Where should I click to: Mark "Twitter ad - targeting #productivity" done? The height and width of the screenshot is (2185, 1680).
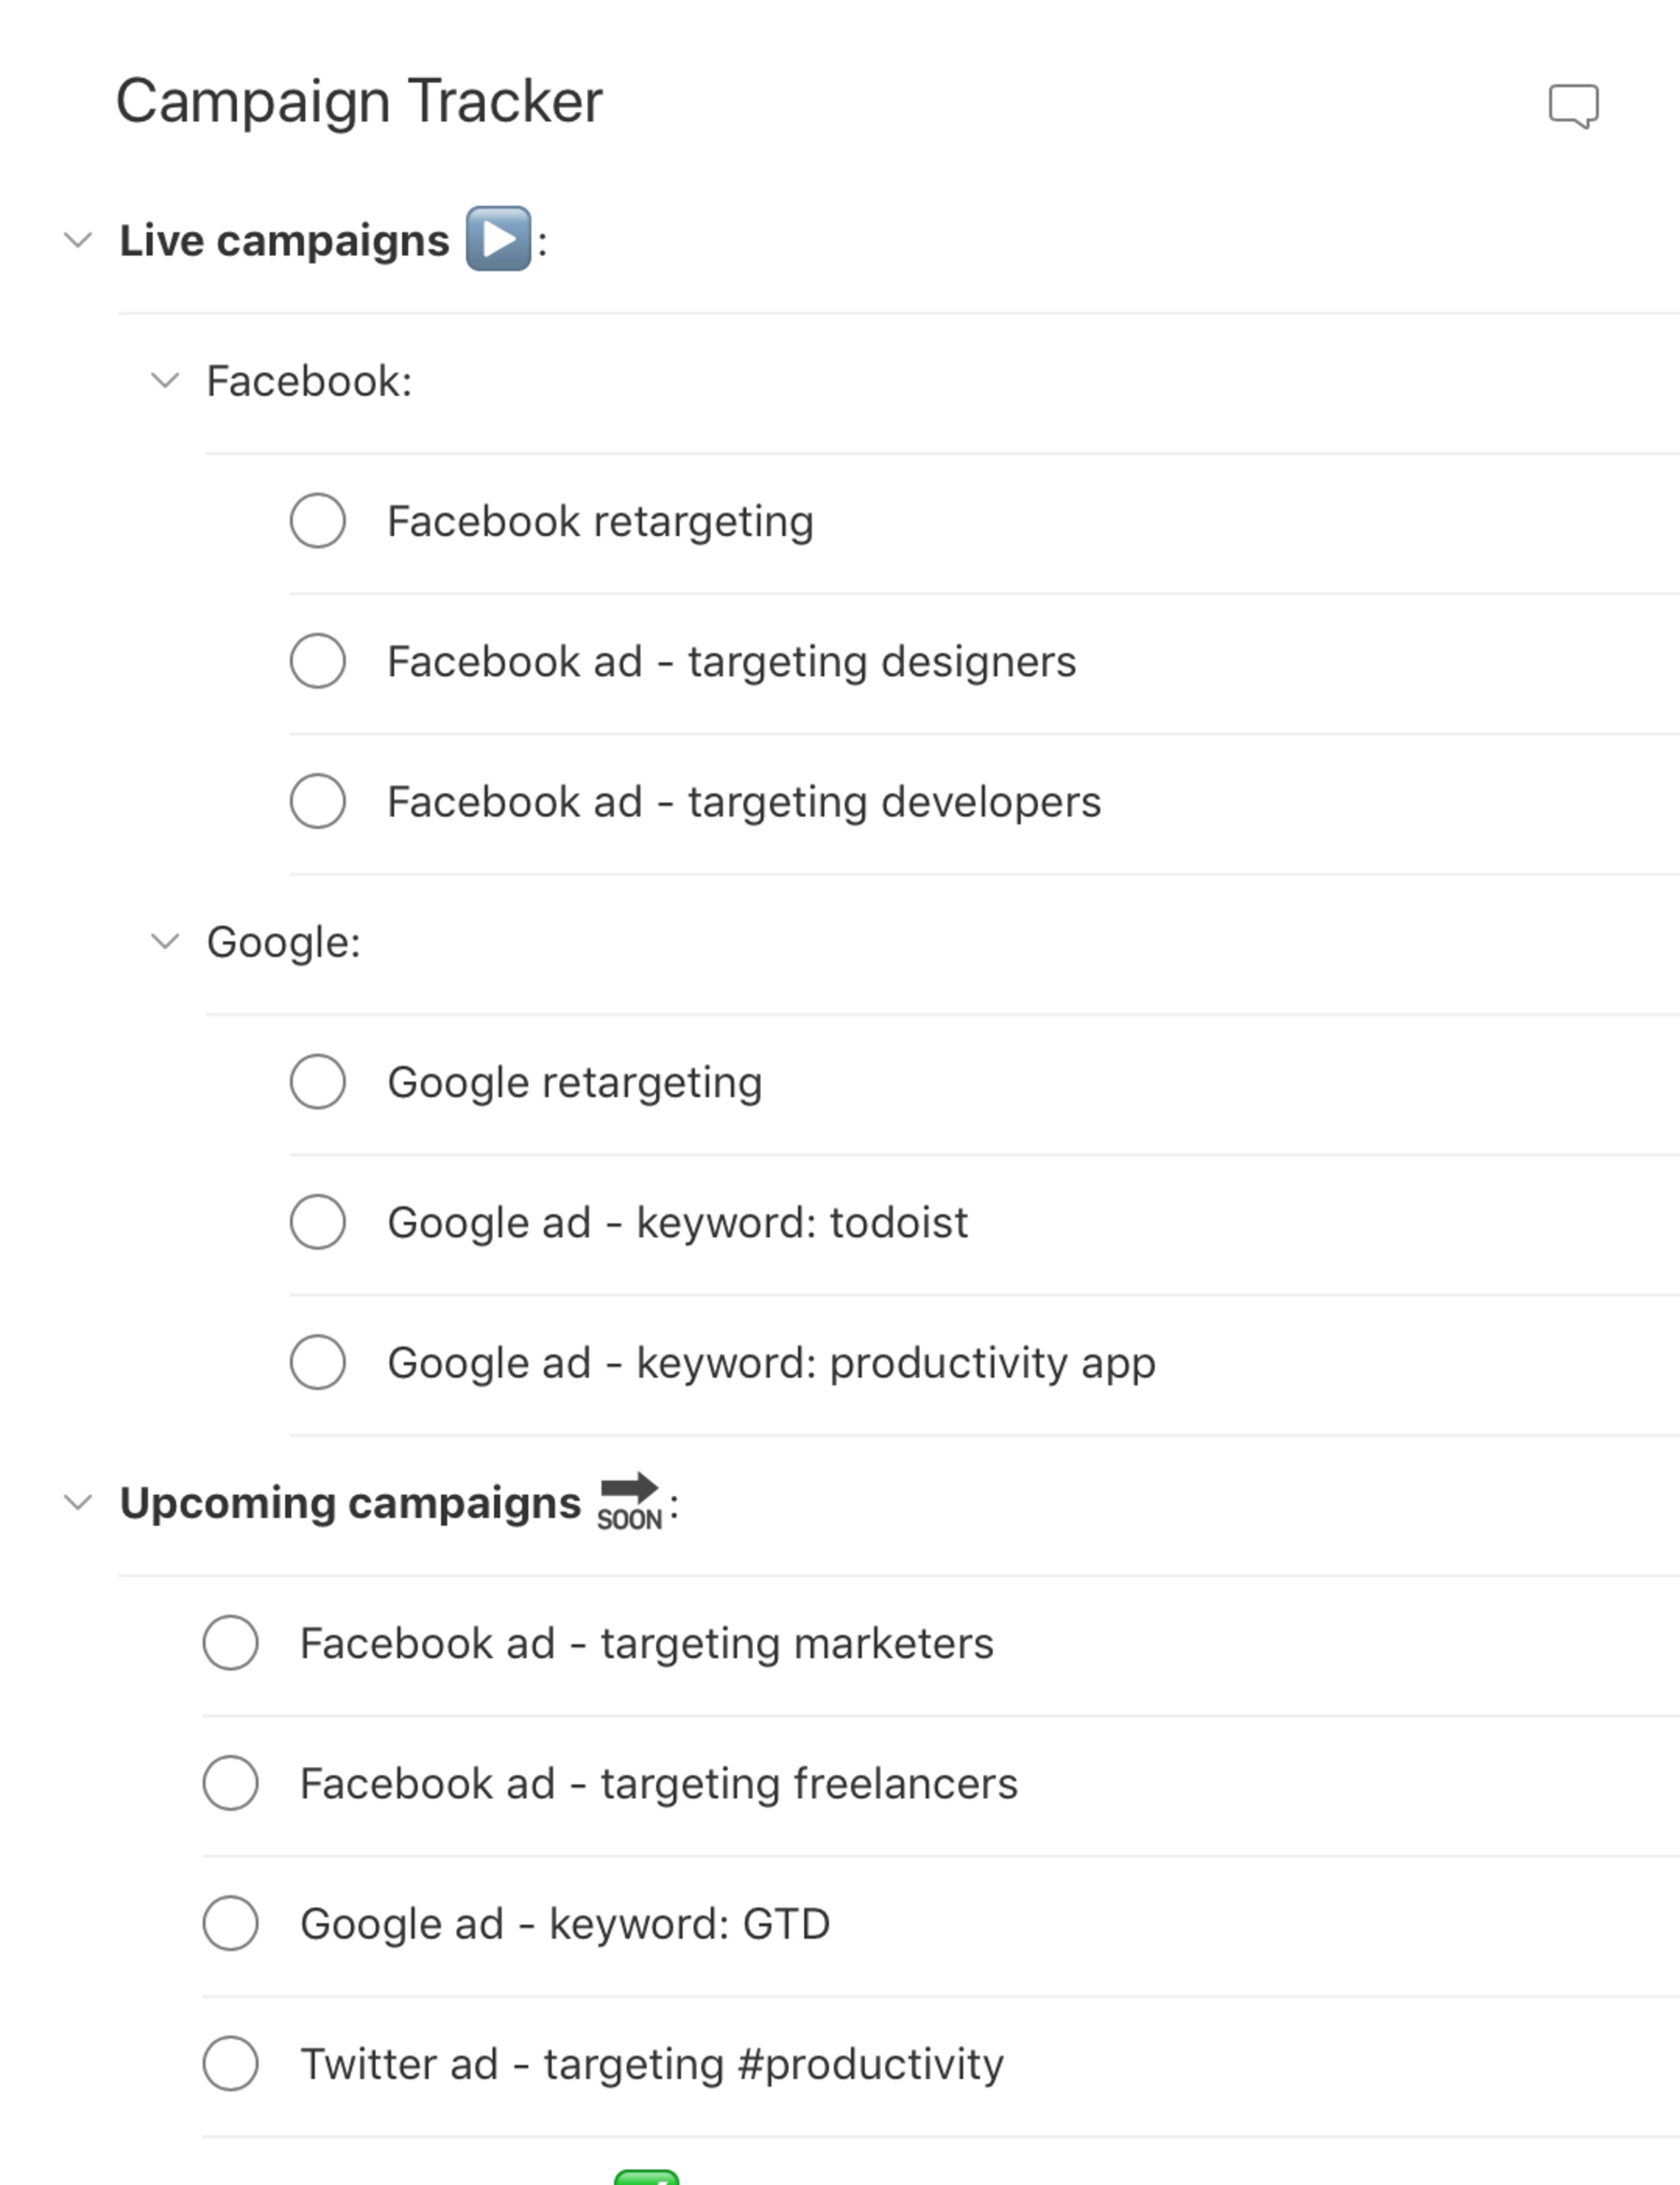tap(231, 2063)
